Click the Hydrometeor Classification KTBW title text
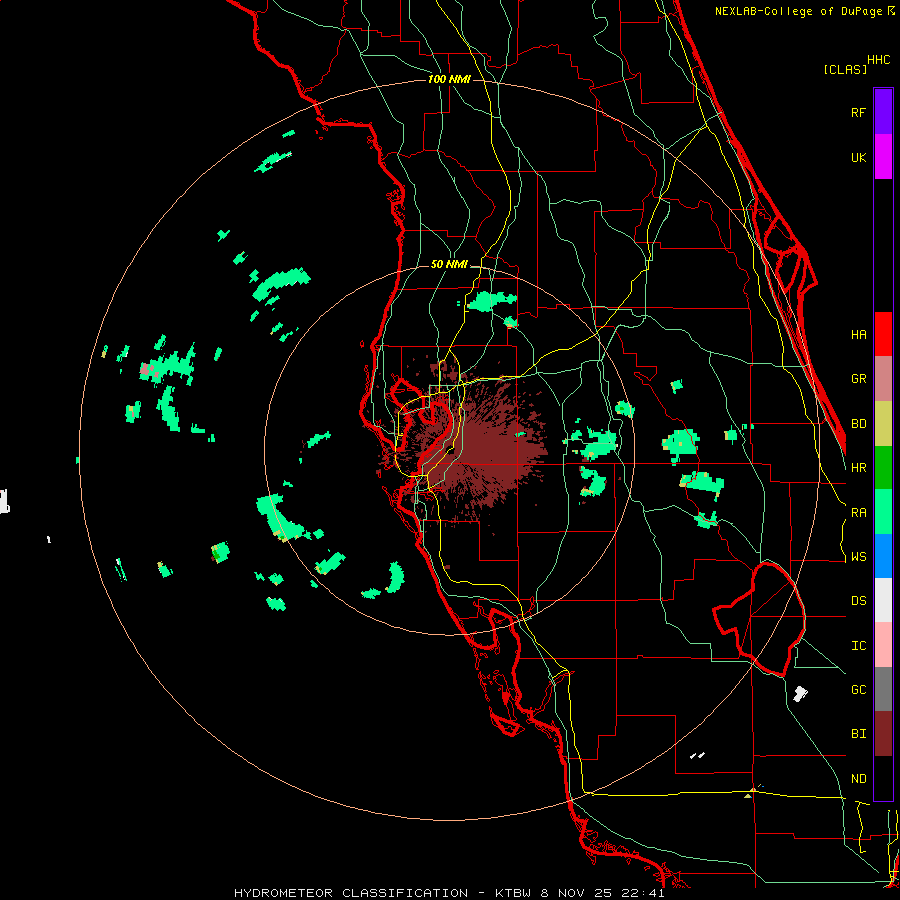This screenshot has height=900, width=900. 449,893
